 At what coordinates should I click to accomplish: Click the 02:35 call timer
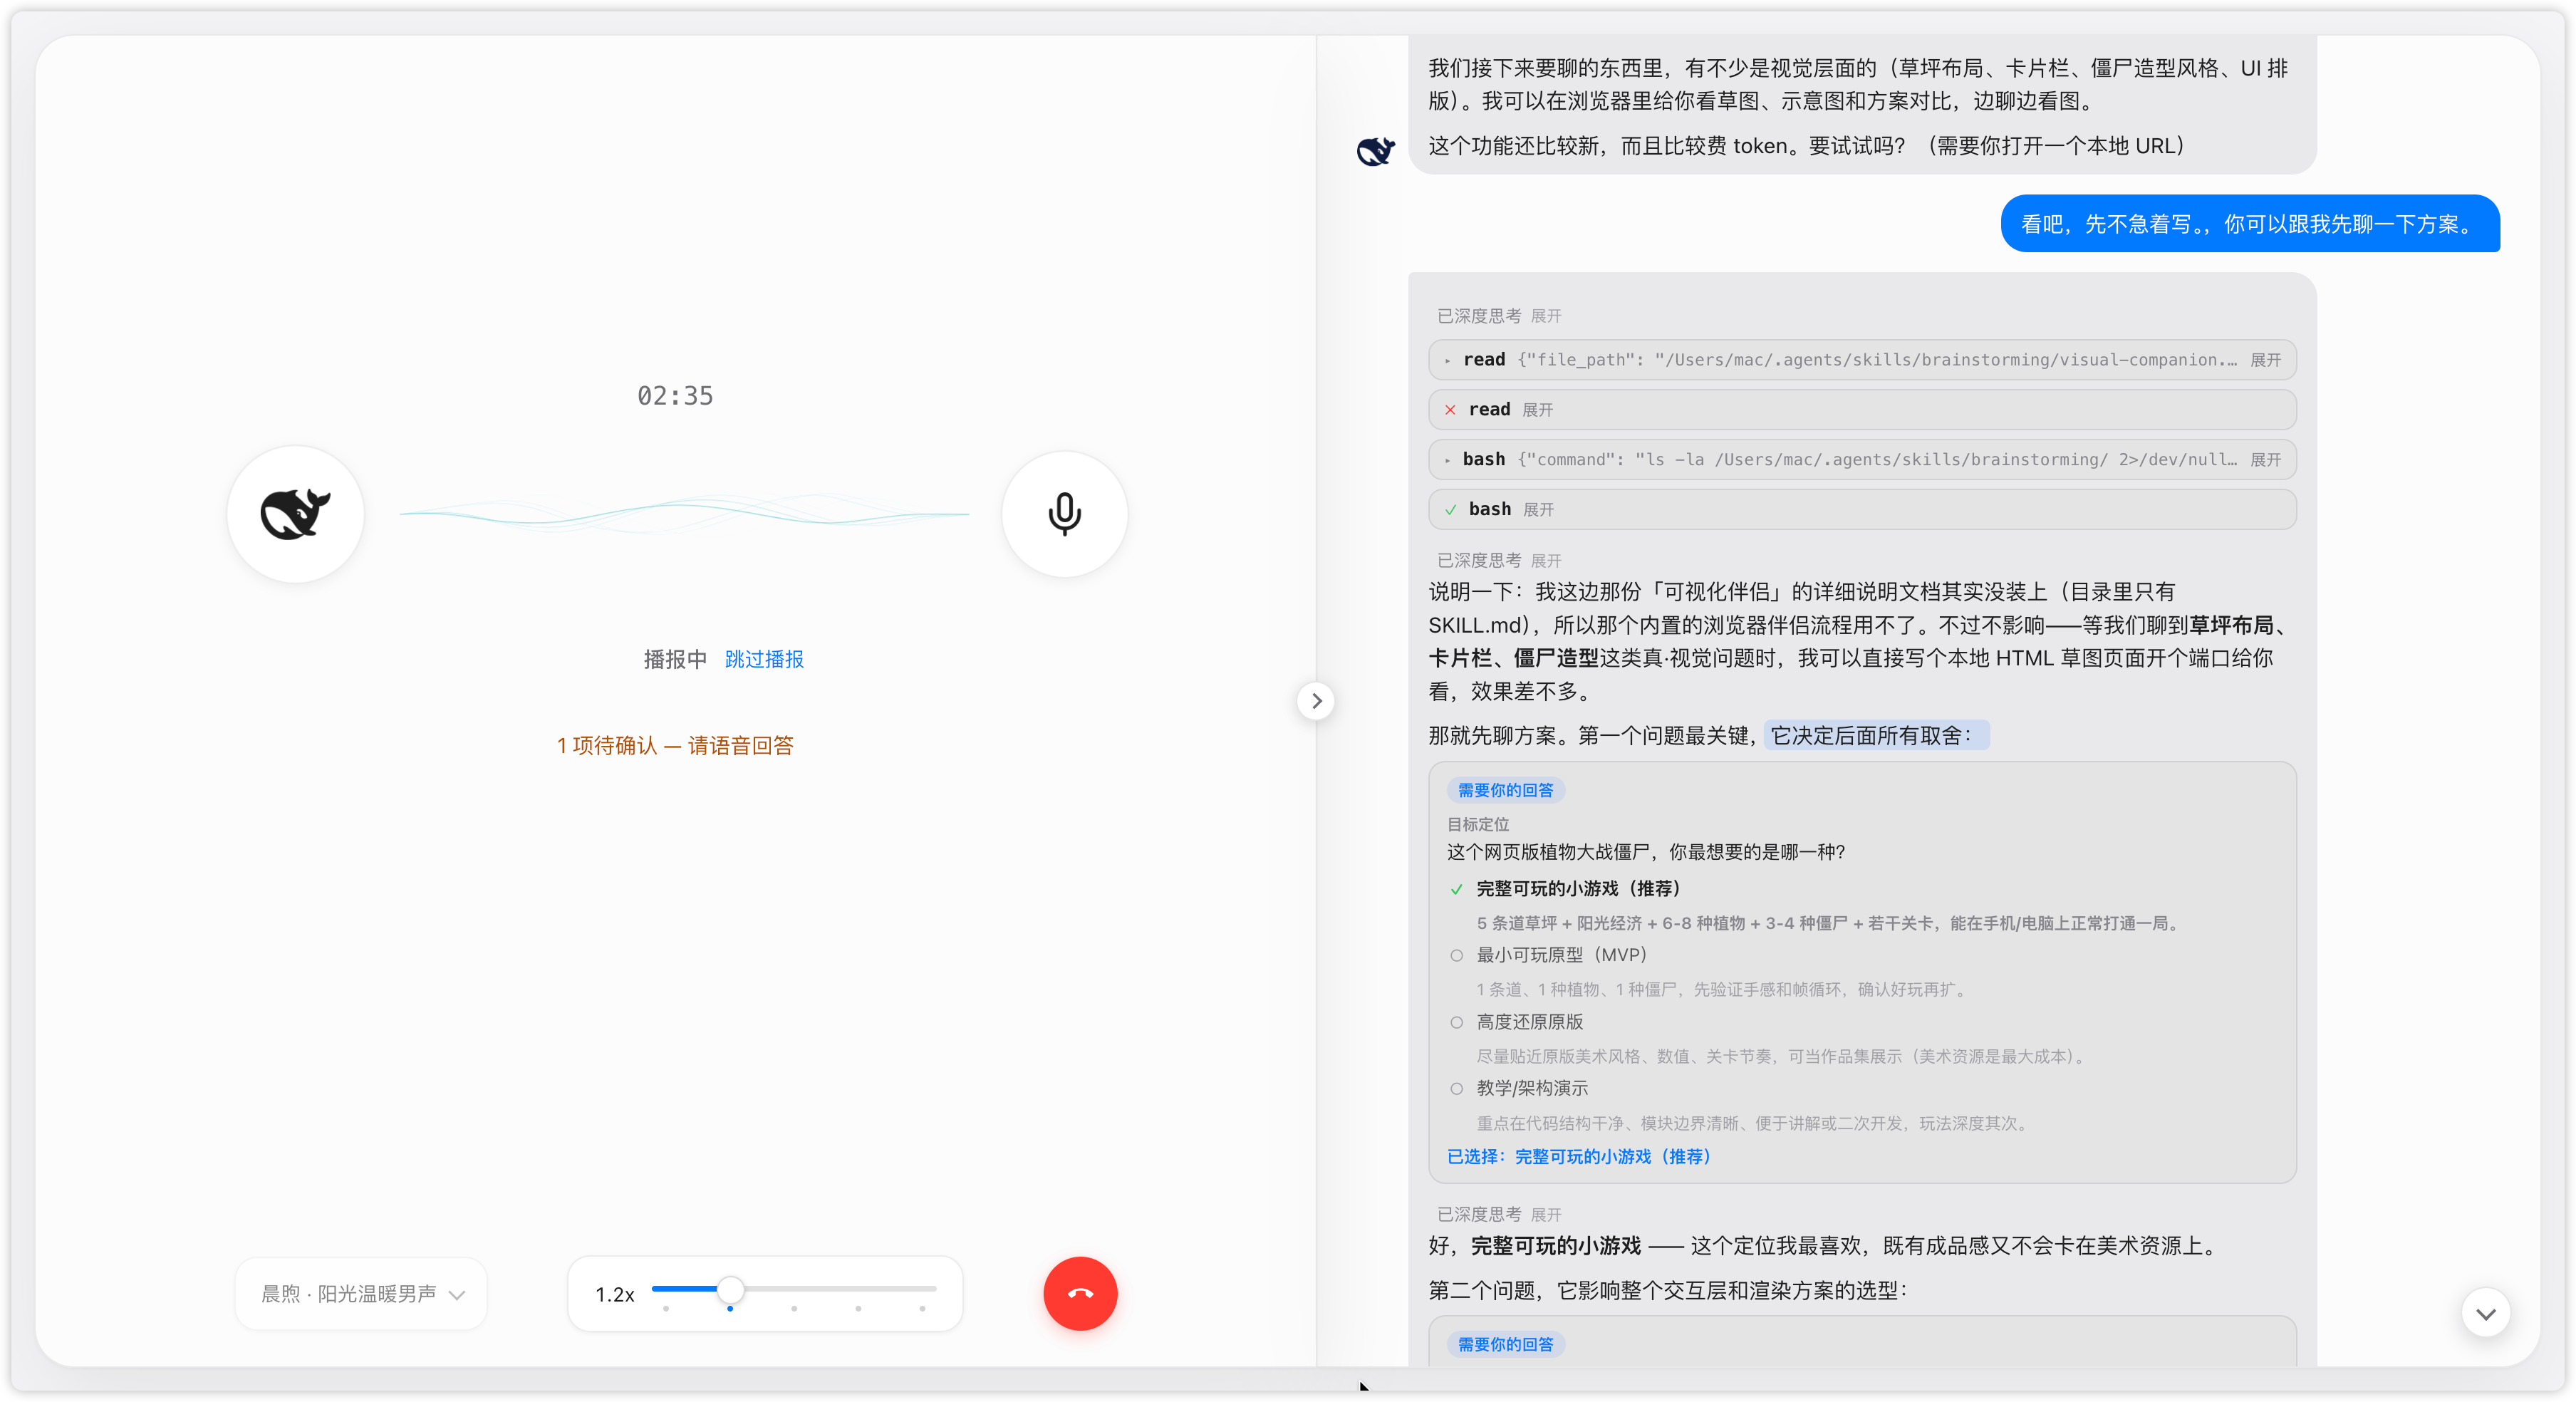pyautogui.click(x=675, y=396)
